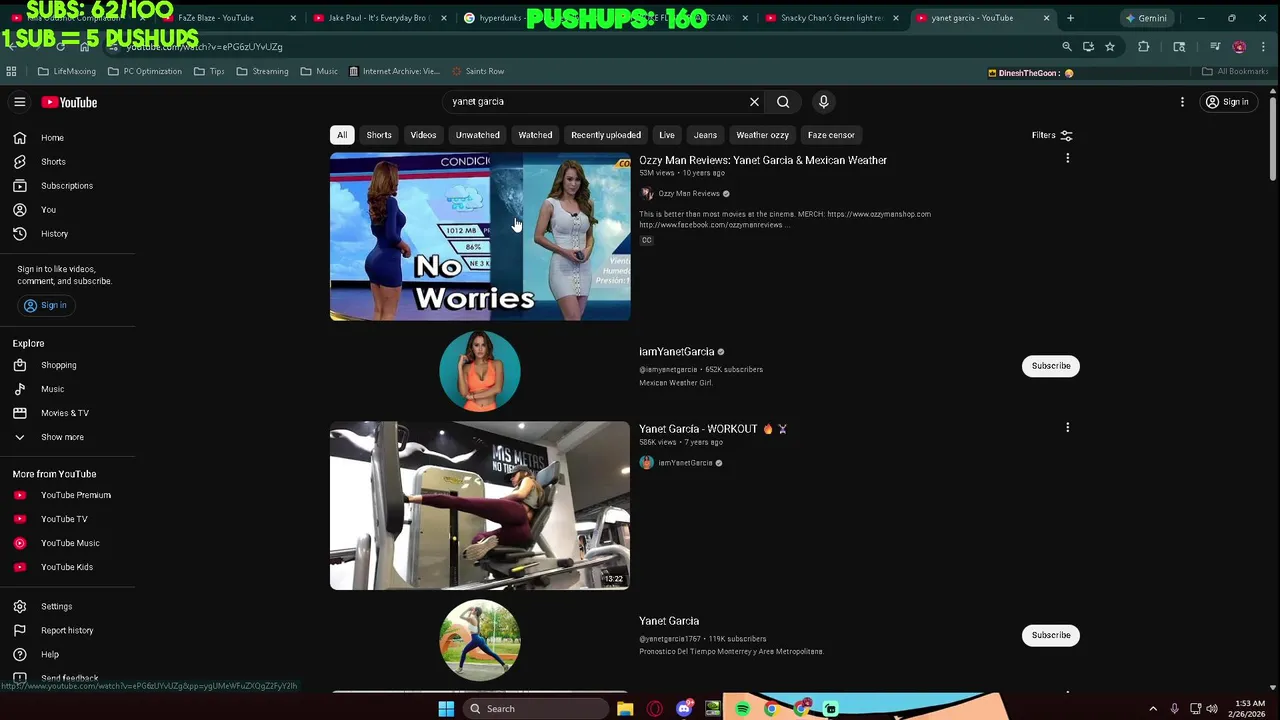Open Ozzy Man Reviews video title link
Screen dimensions: 1280x720
763,160
